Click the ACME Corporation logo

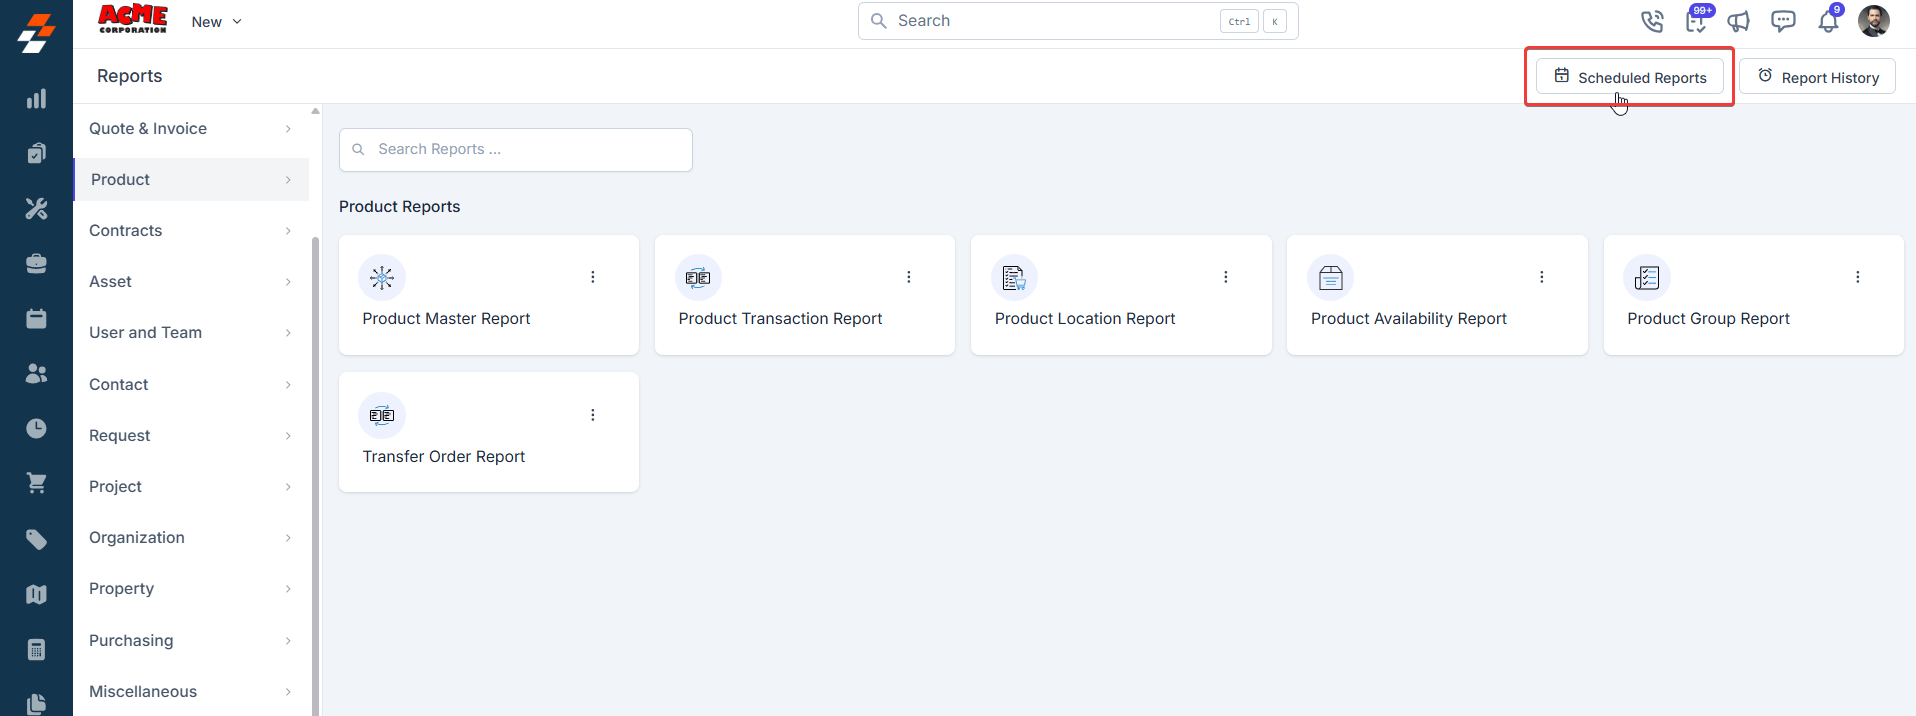click(x=133, y=19)
